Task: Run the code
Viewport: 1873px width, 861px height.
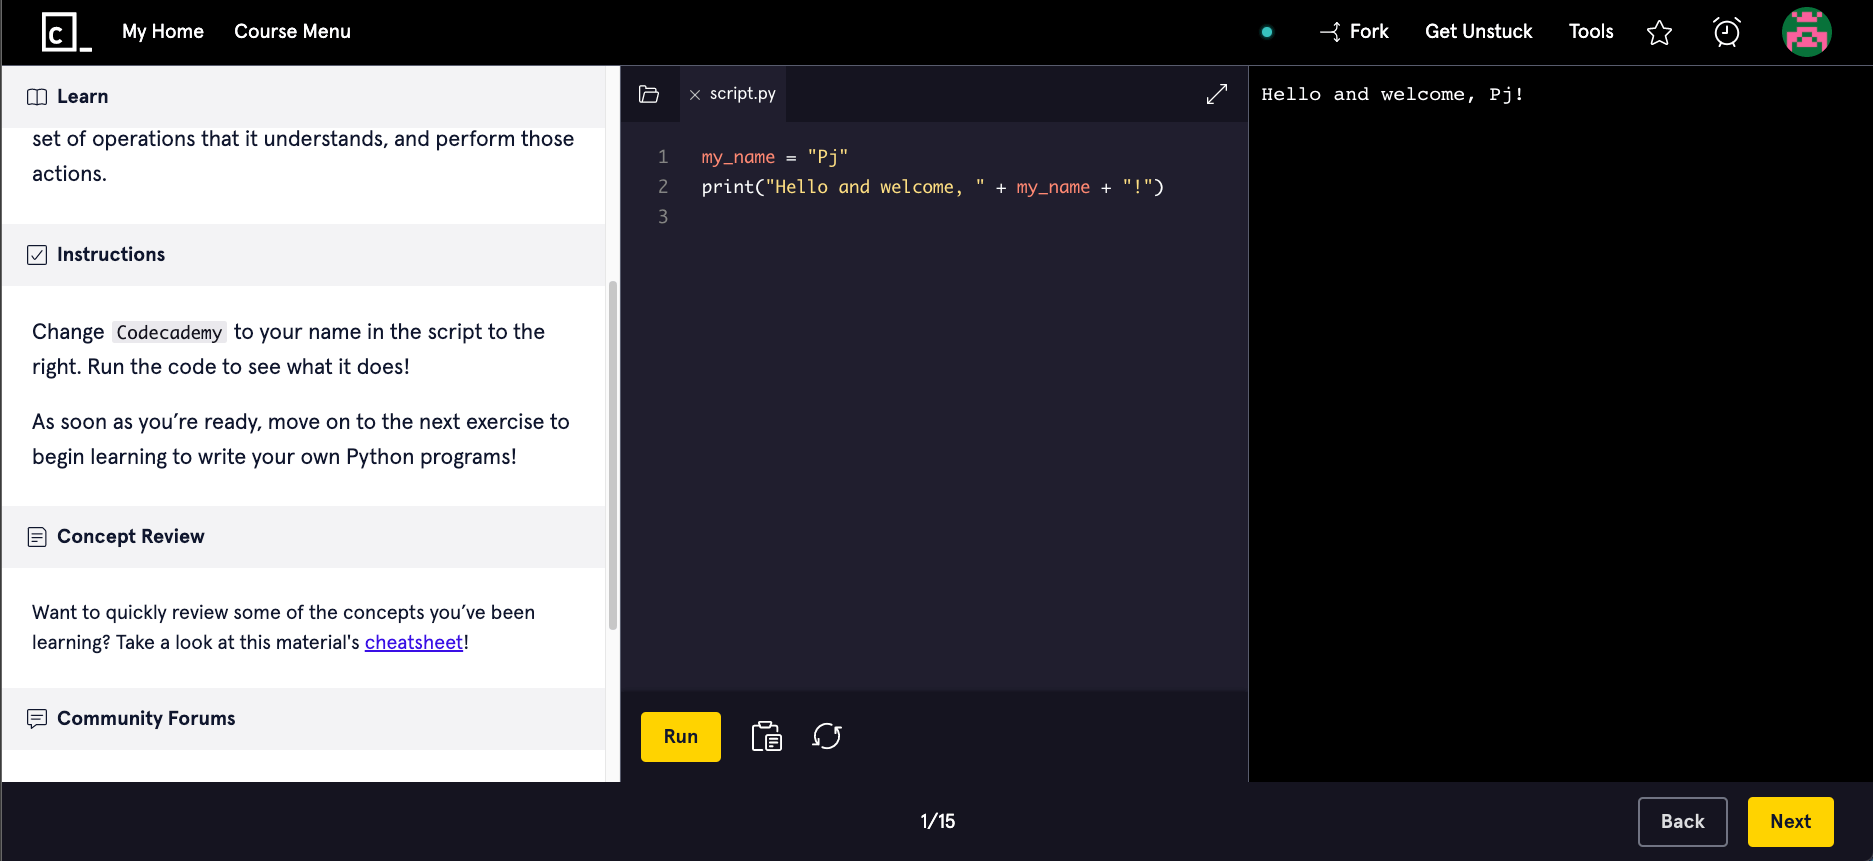Action: tap(681, 737)
